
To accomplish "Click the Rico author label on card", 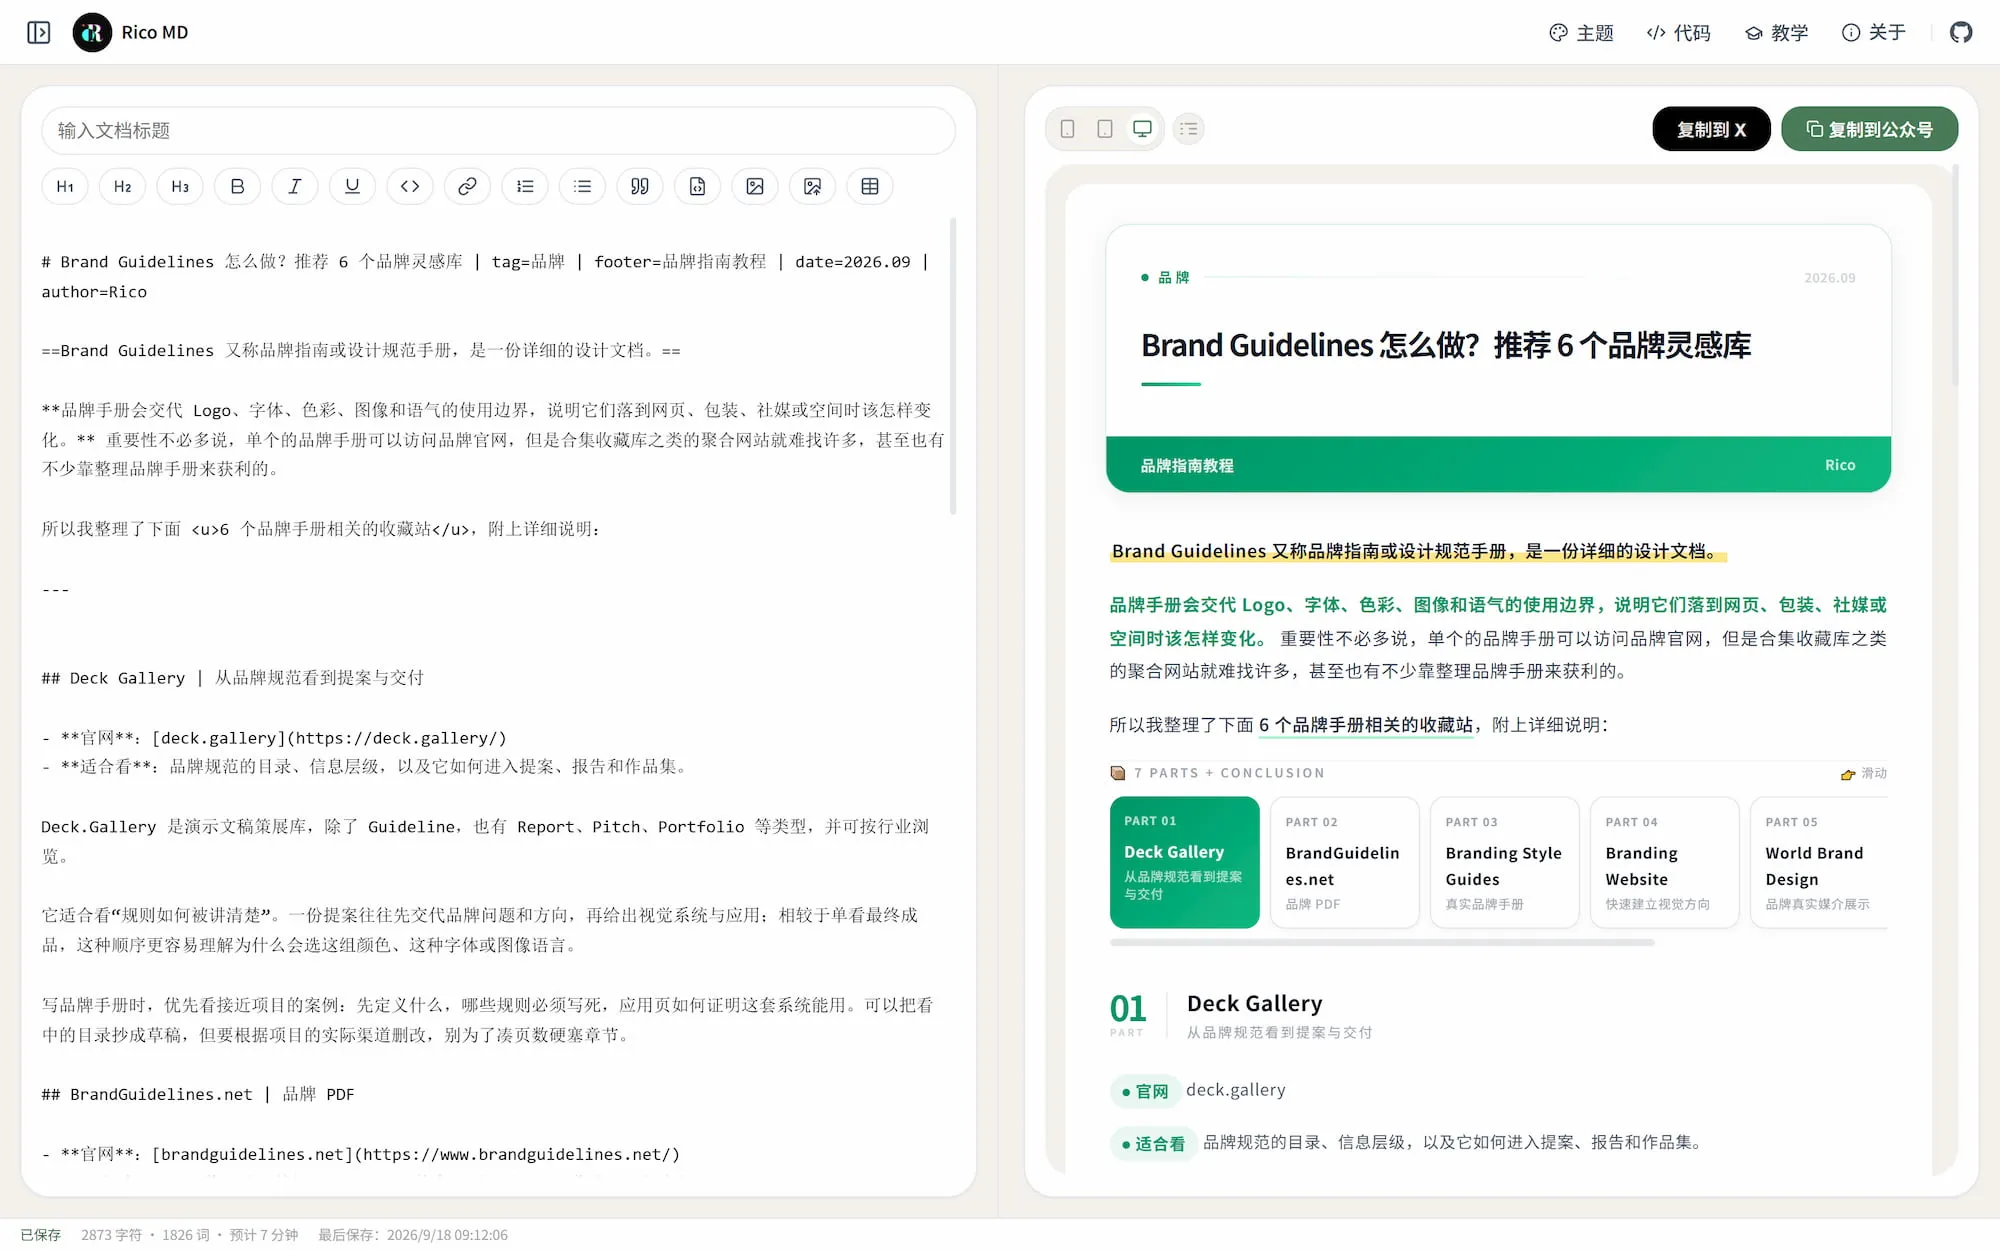I will [x=1840, y=465].
